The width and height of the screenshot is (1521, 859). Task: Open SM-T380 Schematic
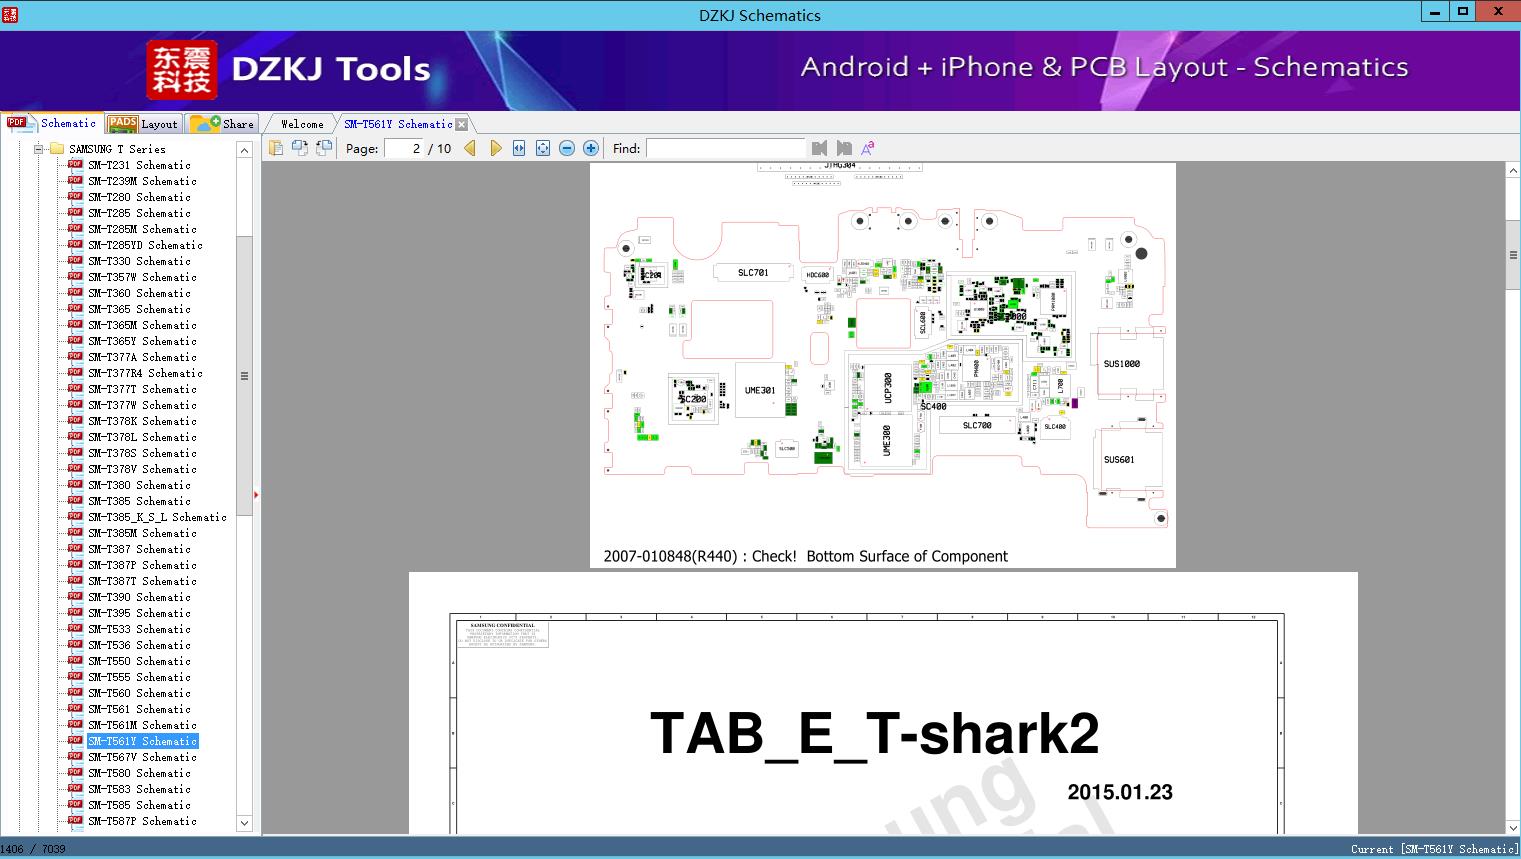coord(139,485)
